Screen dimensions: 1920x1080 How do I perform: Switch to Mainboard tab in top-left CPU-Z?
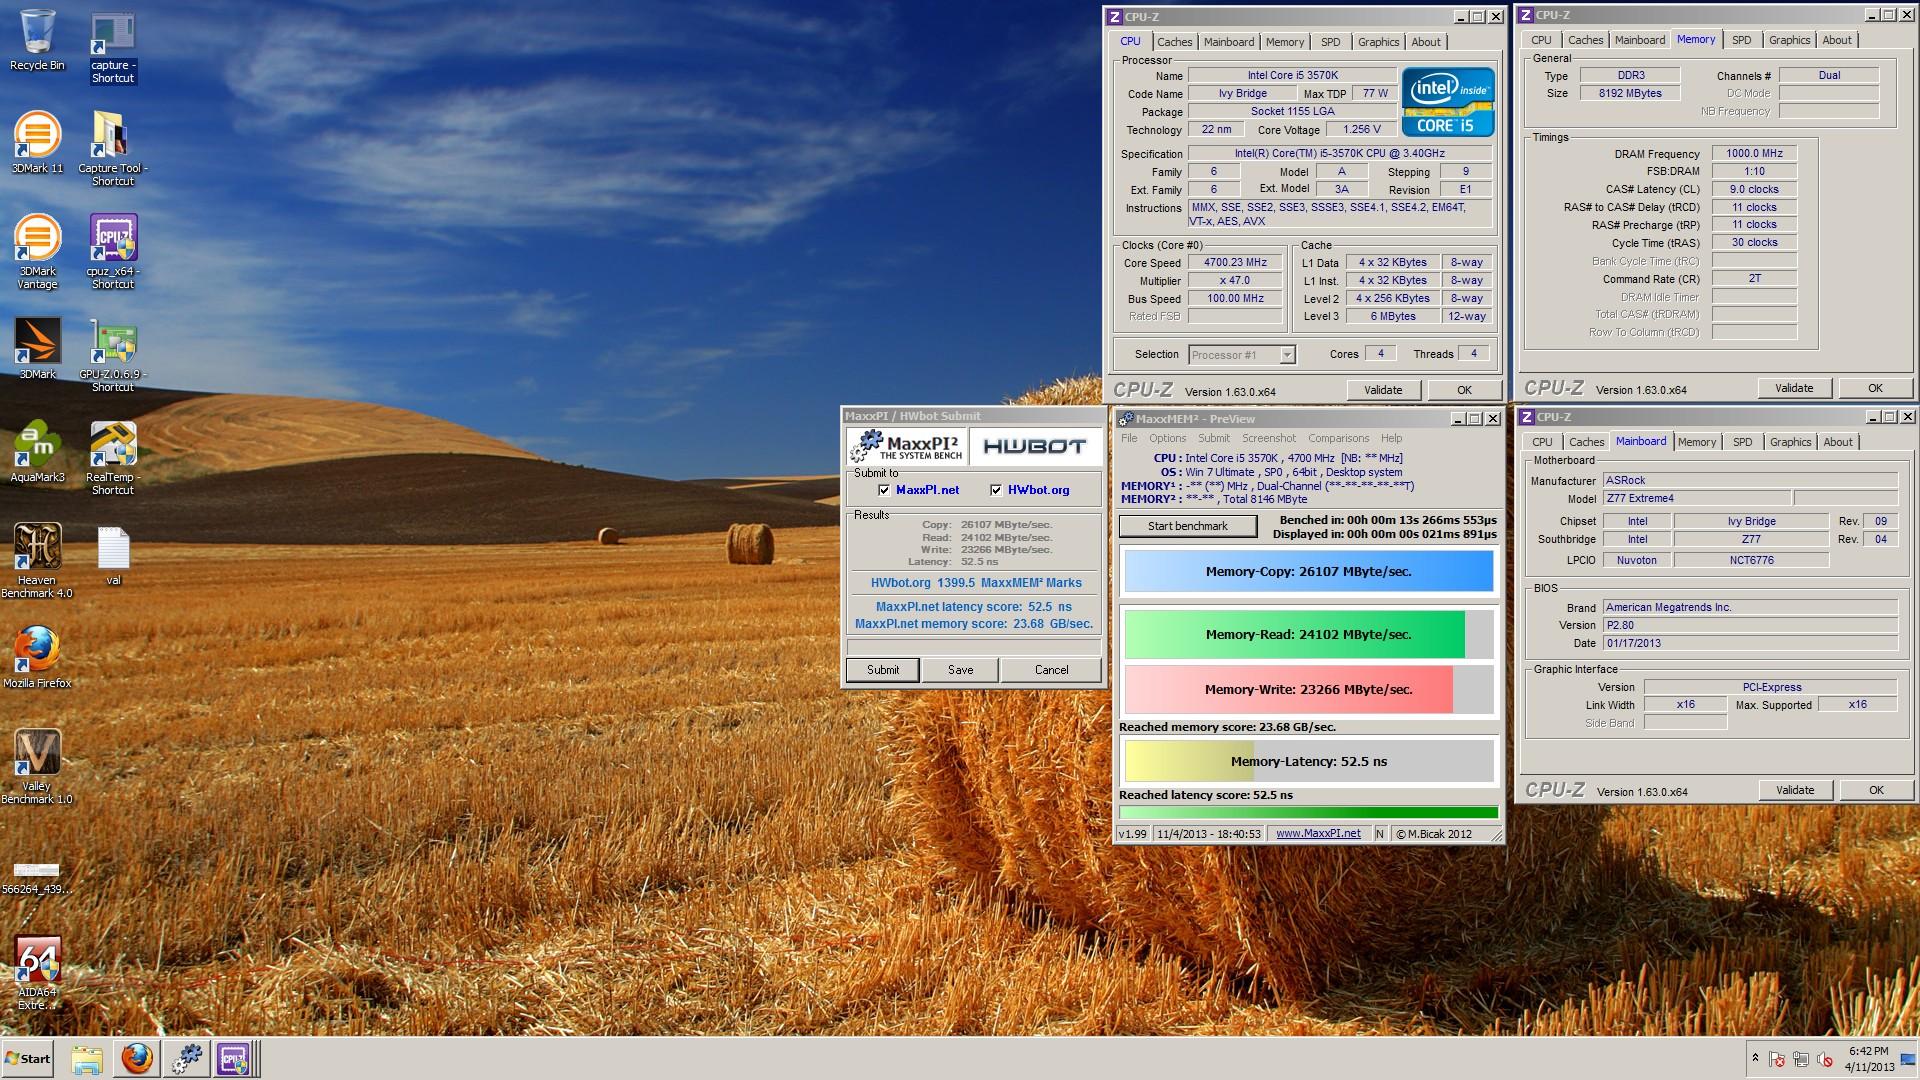tap(1229, 42)
